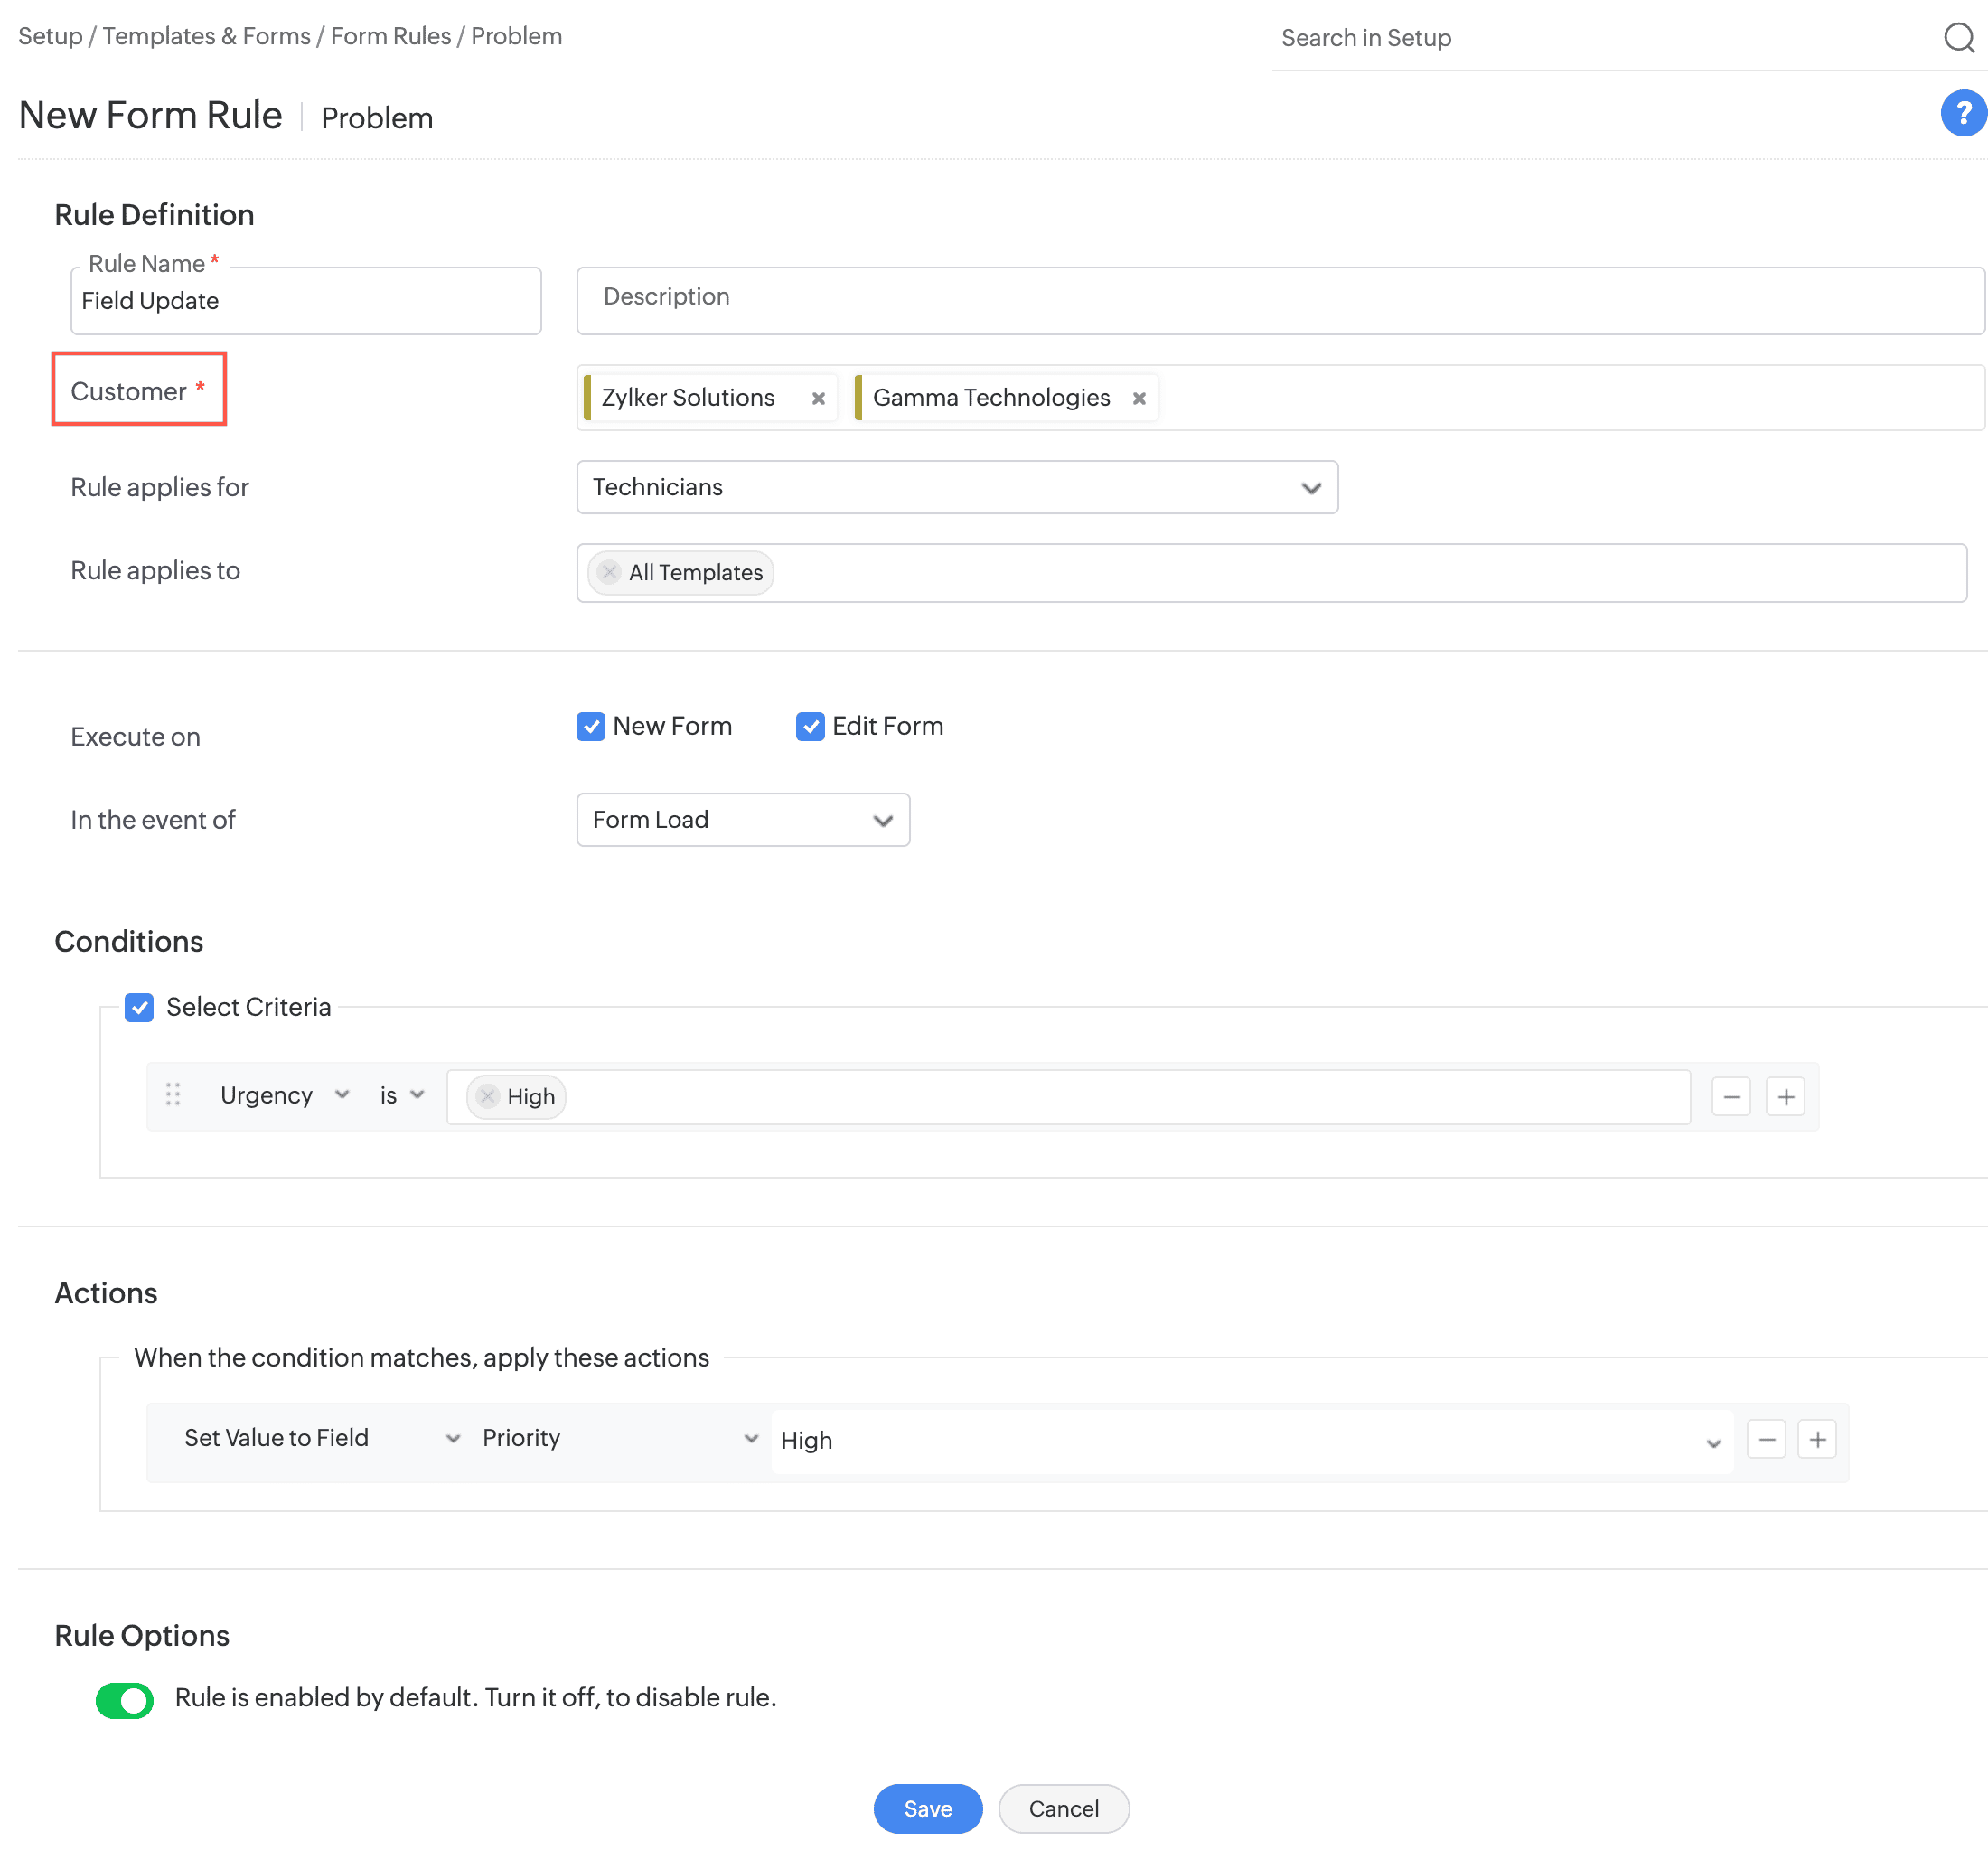
Task: Click the search magnifier icon
Action: [1958, 38]
